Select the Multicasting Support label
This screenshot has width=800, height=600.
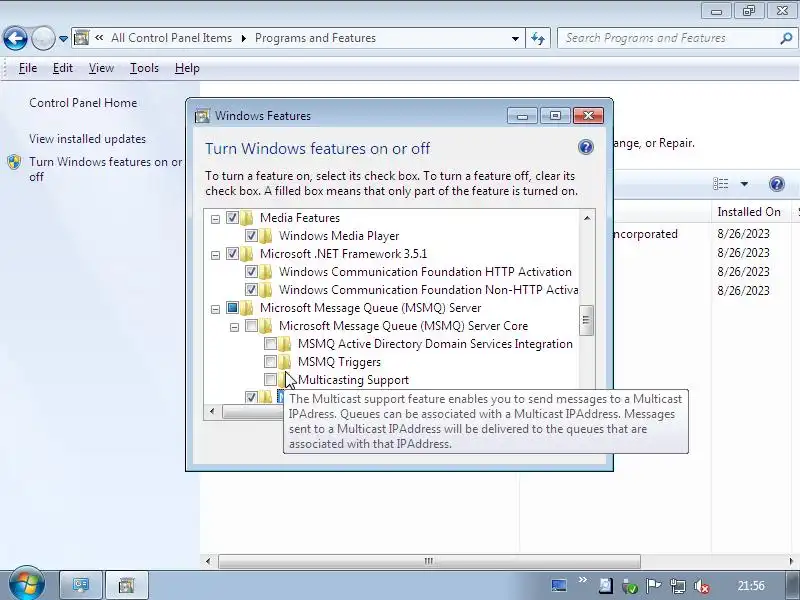(353, 380)
